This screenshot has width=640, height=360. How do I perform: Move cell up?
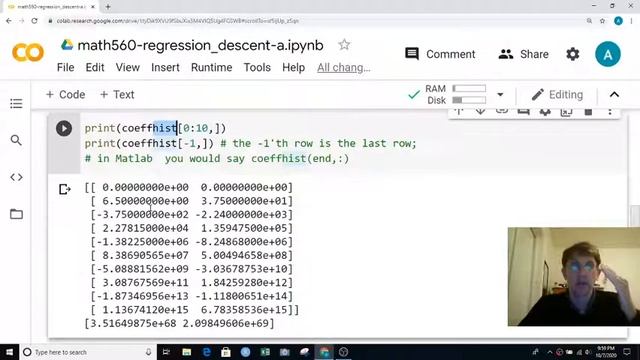tap(459, 111)
